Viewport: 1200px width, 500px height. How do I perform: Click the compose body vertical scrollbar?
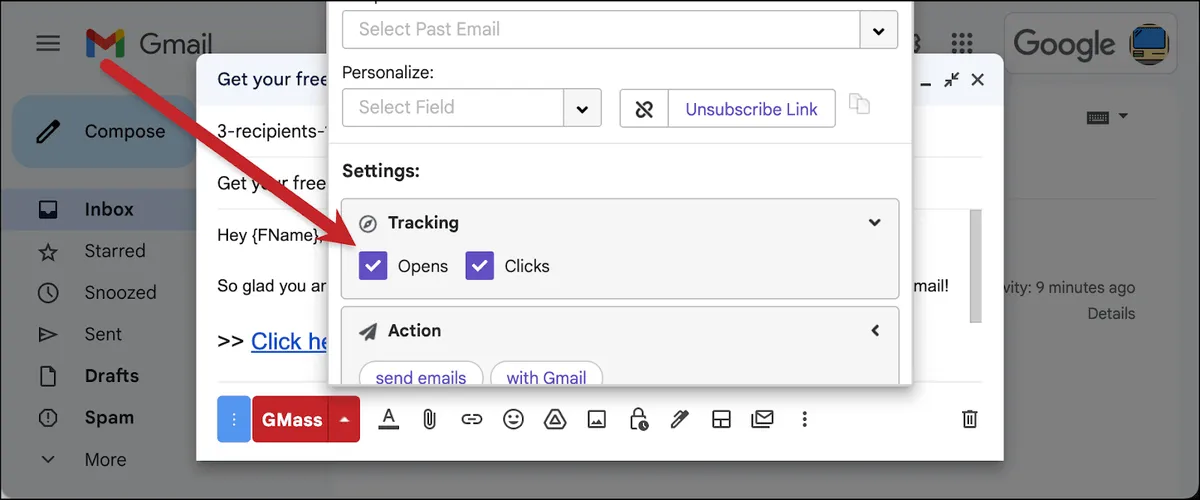click(976, 266)
